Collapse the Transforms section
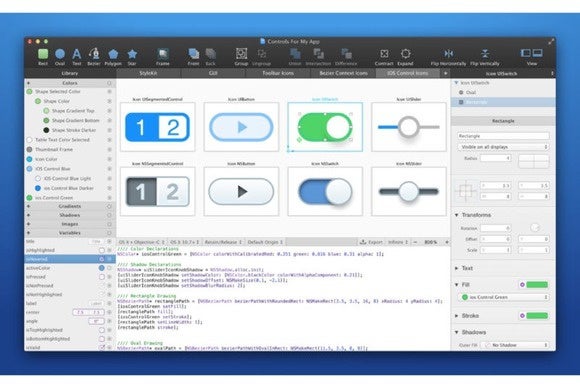This screenshot has width=580, height=388. coord(456,215)
